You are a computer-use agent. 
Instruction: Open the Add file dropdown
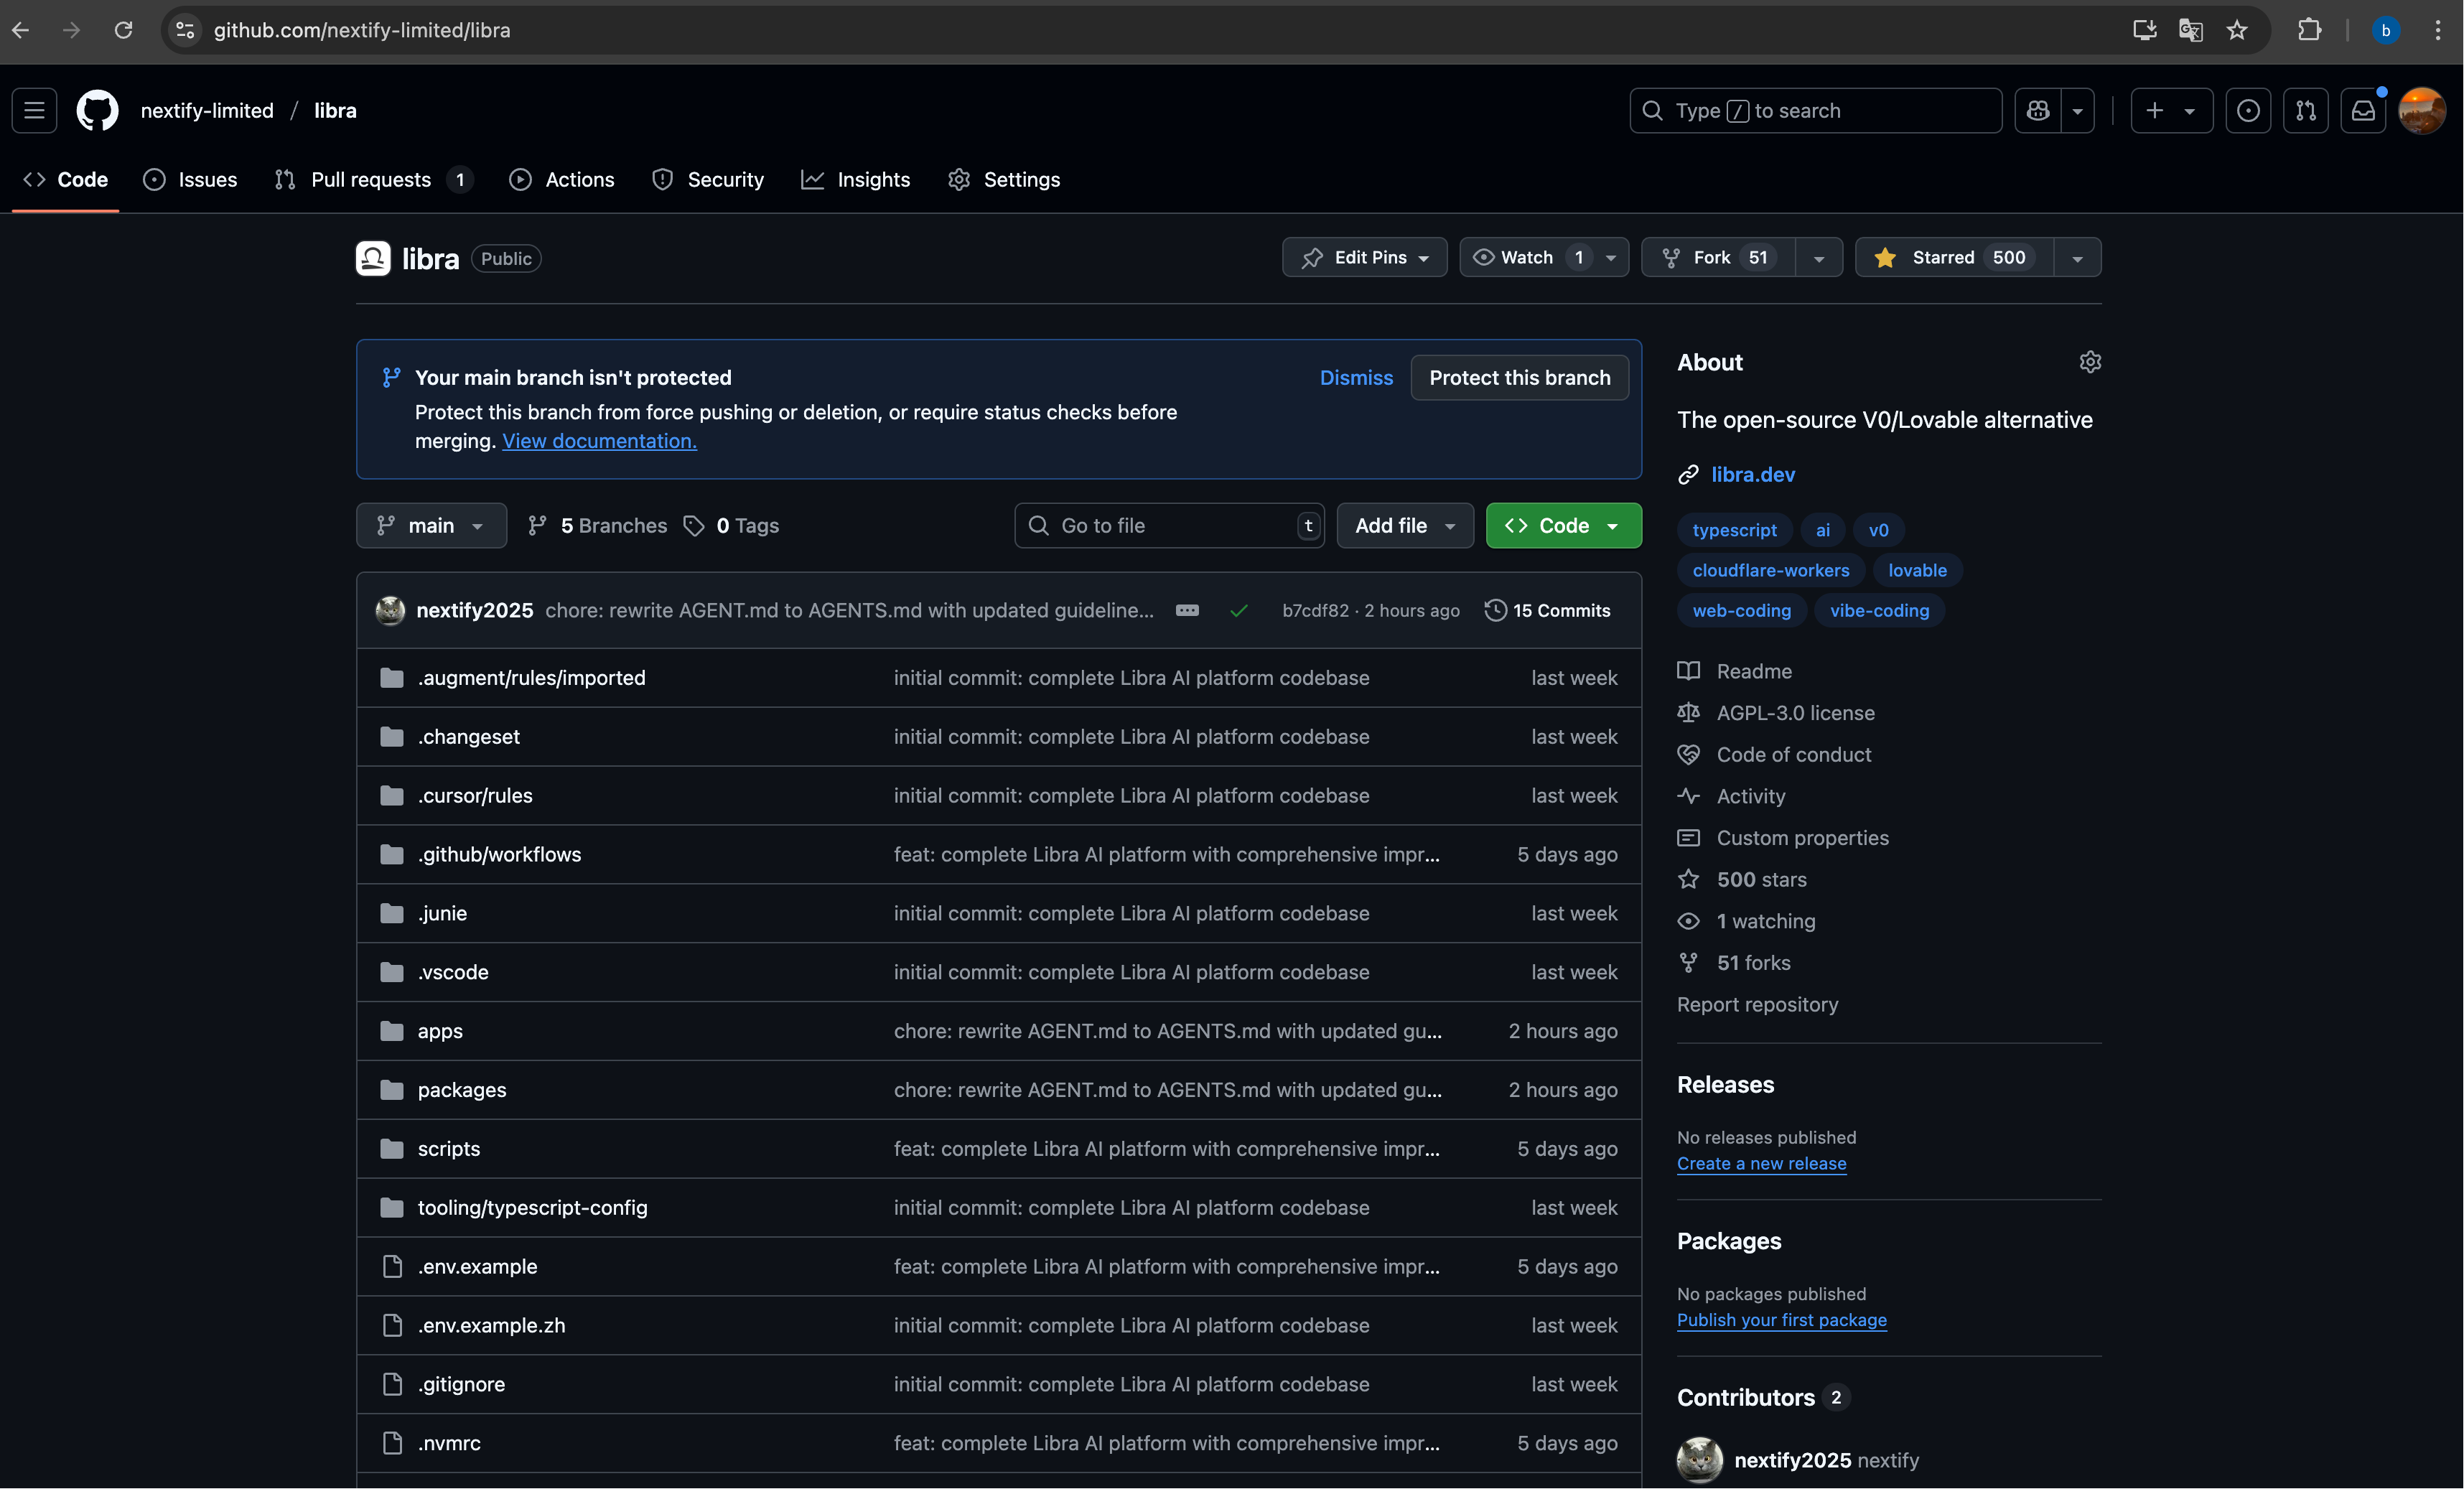(1404, 525)
